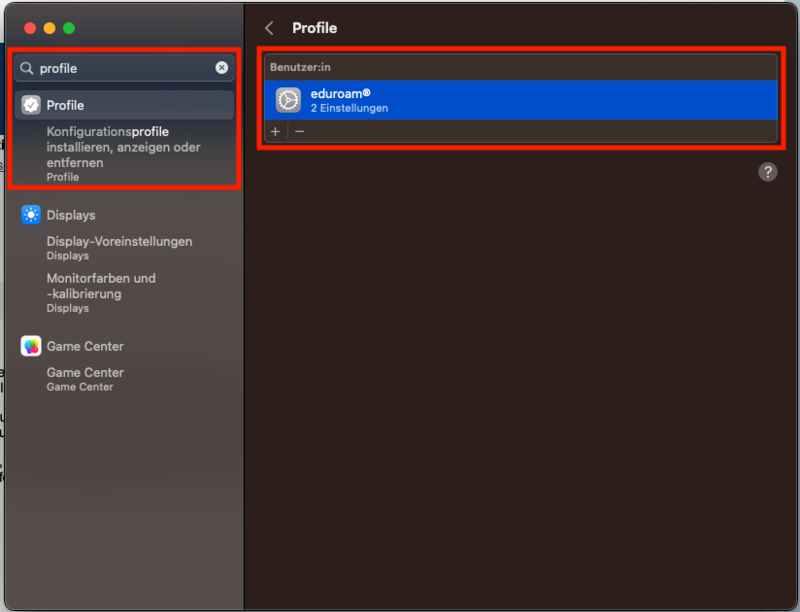The image size is (800, 612).
Task: Open 'Monitorfarben und -kalibrierung' result
Action: pyautogui.click(x=101, y=293)
